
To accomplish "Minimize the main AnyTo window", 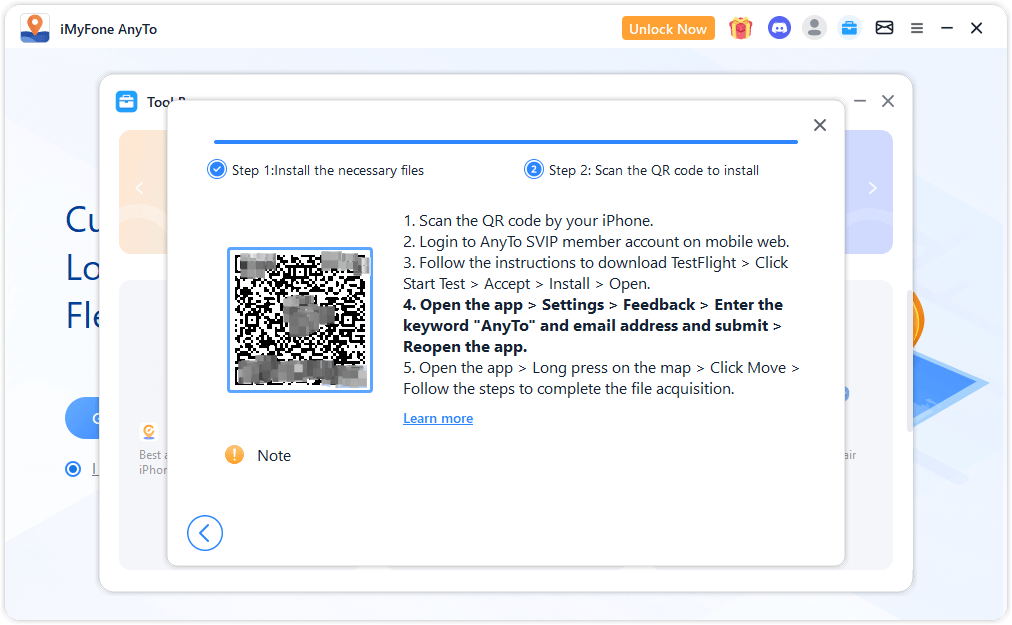I will [947, 28].
